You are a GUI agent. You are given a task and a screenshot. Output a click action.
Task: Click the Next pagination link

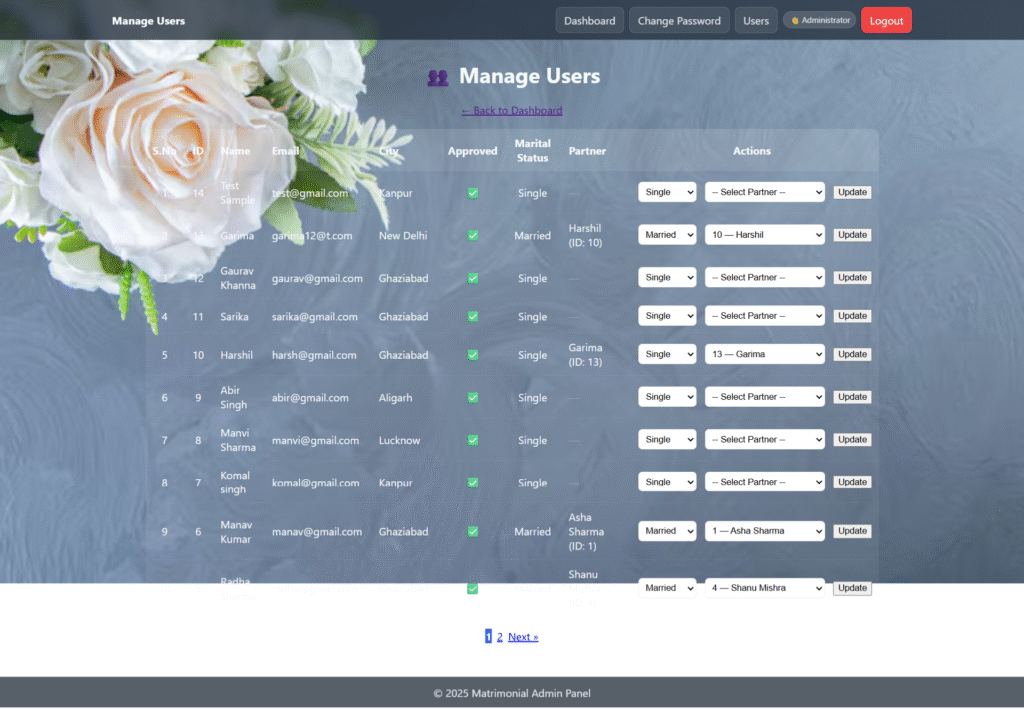[x=522, y=636]
